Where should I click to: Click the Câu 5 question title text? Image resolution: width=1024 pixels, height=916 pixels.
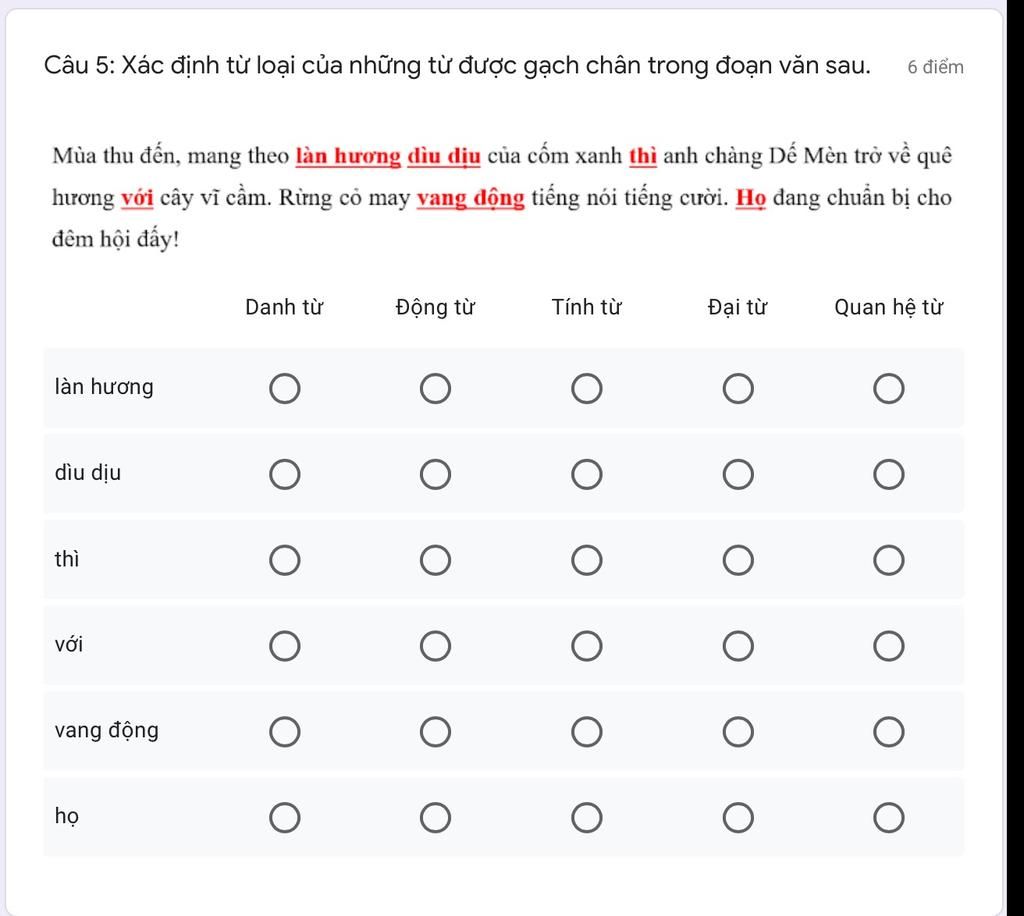pyautogui.click(x=457, y=66)
